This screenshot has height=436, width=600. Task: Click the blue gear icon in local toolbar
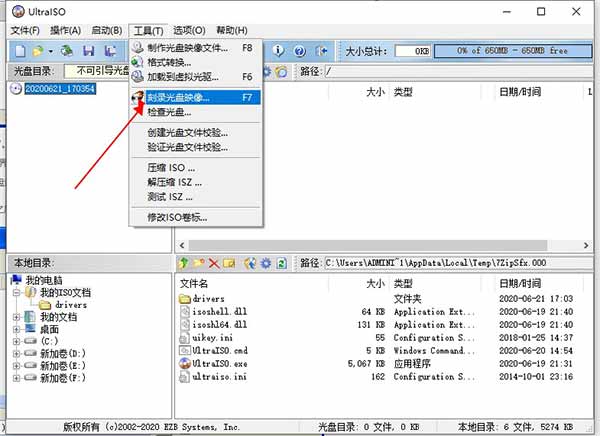coord(266,263)
